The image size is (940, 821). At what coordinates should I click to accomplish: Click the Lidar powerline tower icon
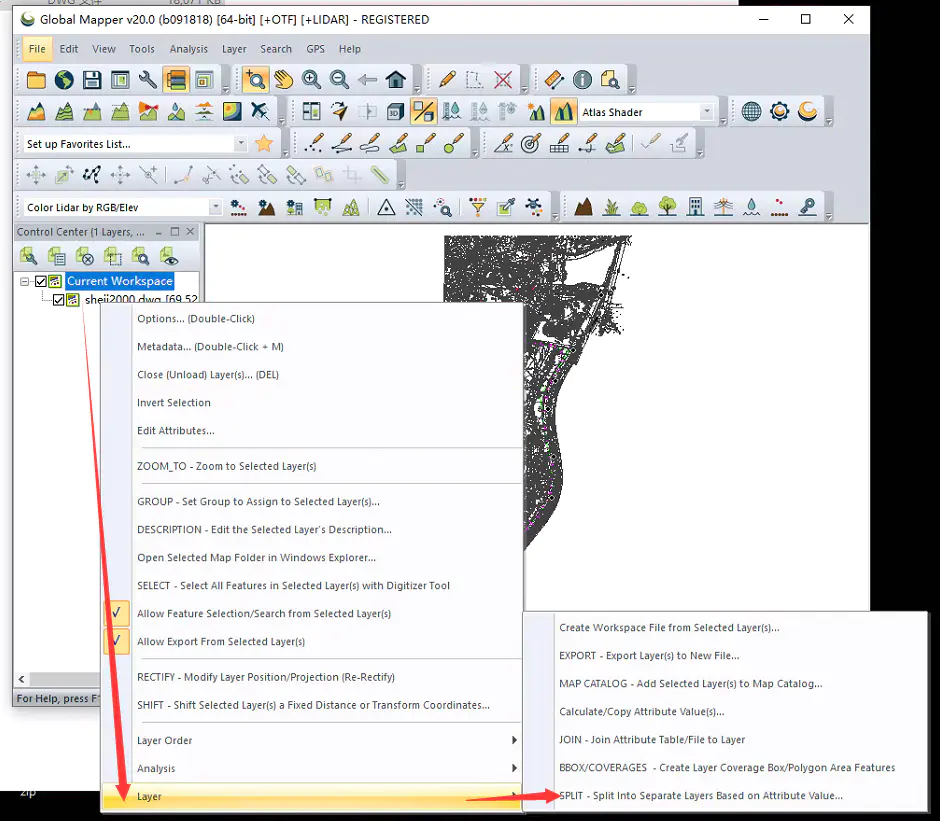click(x=724, y=207)
